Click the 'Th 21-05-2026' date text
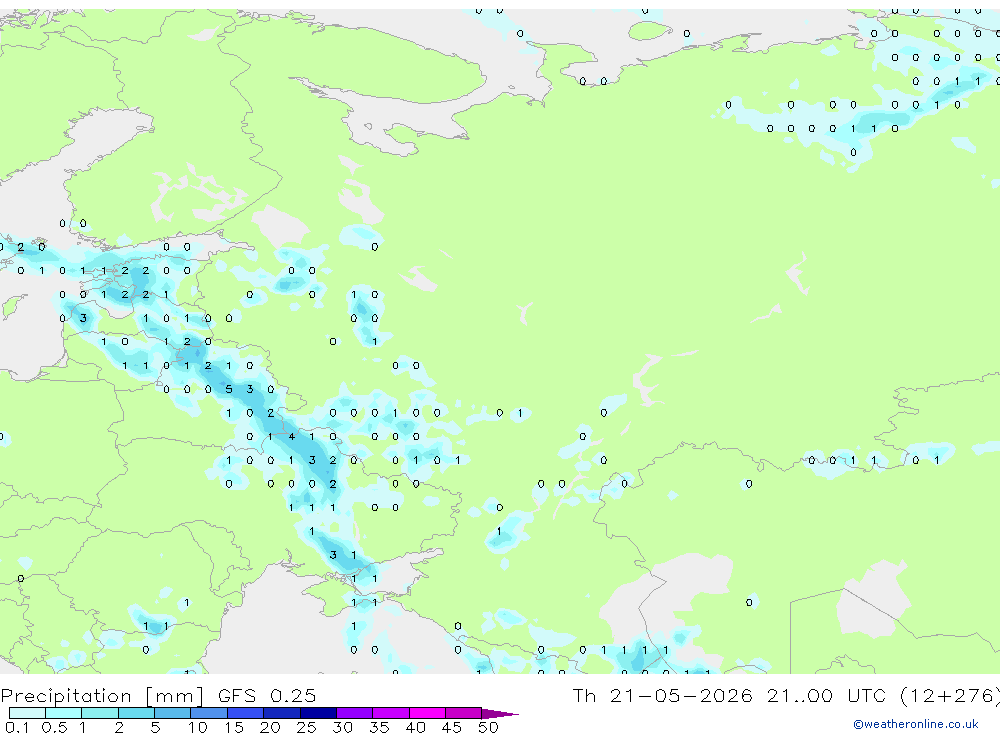The image size is (1000, 733). coord(663,695)
